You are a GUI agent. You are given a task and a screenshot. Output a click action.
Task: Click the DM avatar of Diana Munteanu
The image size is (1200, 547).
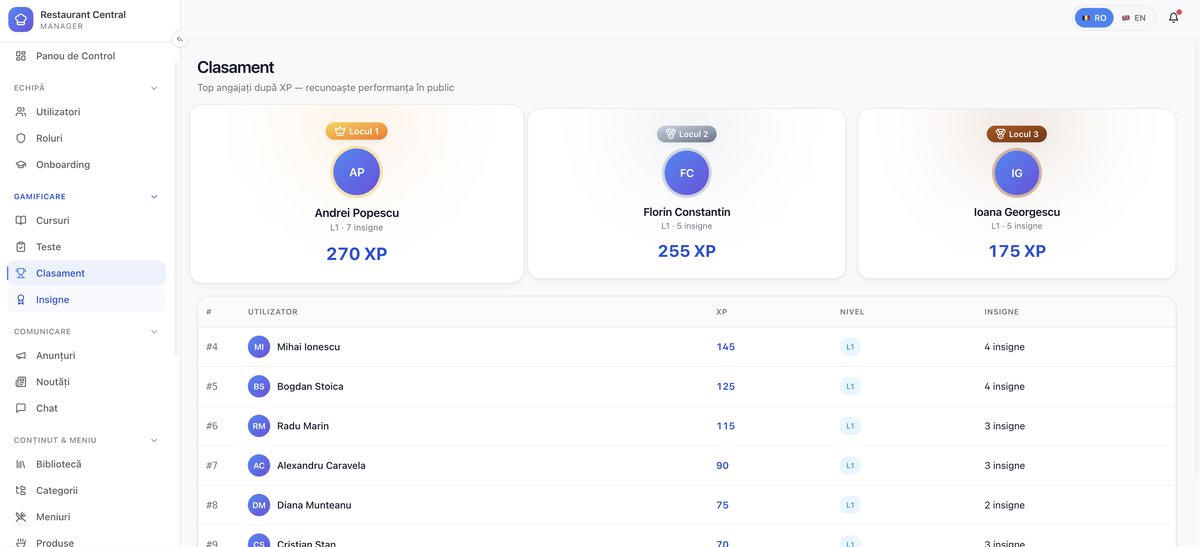(259, 505)
